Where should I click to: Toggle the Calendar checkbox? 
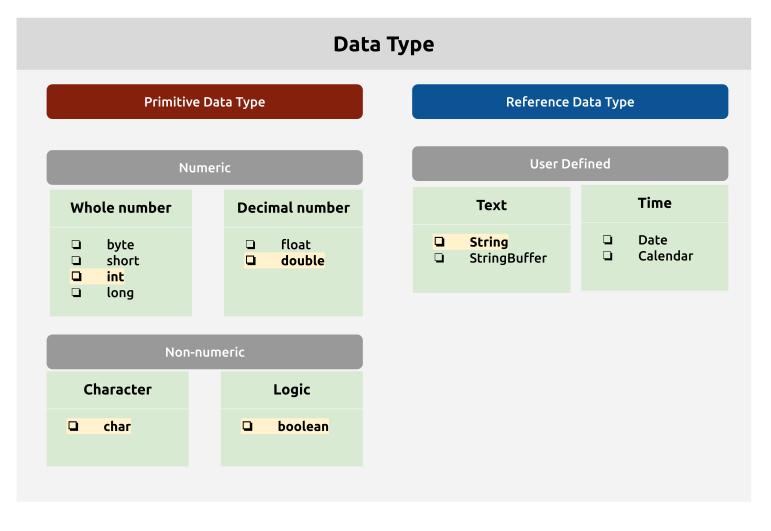point(607,256)
